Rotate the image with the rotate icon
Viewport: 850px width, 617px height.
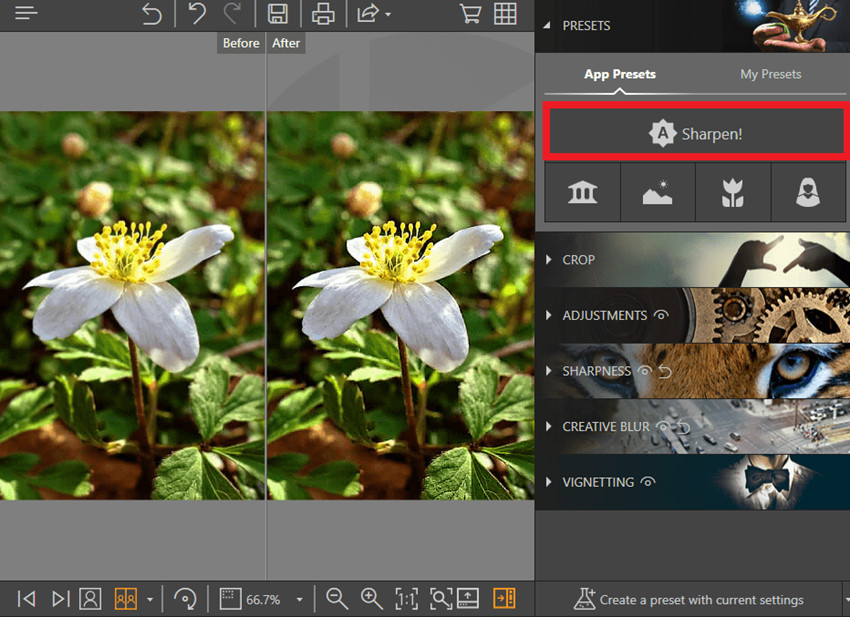[x=184, y=598]
